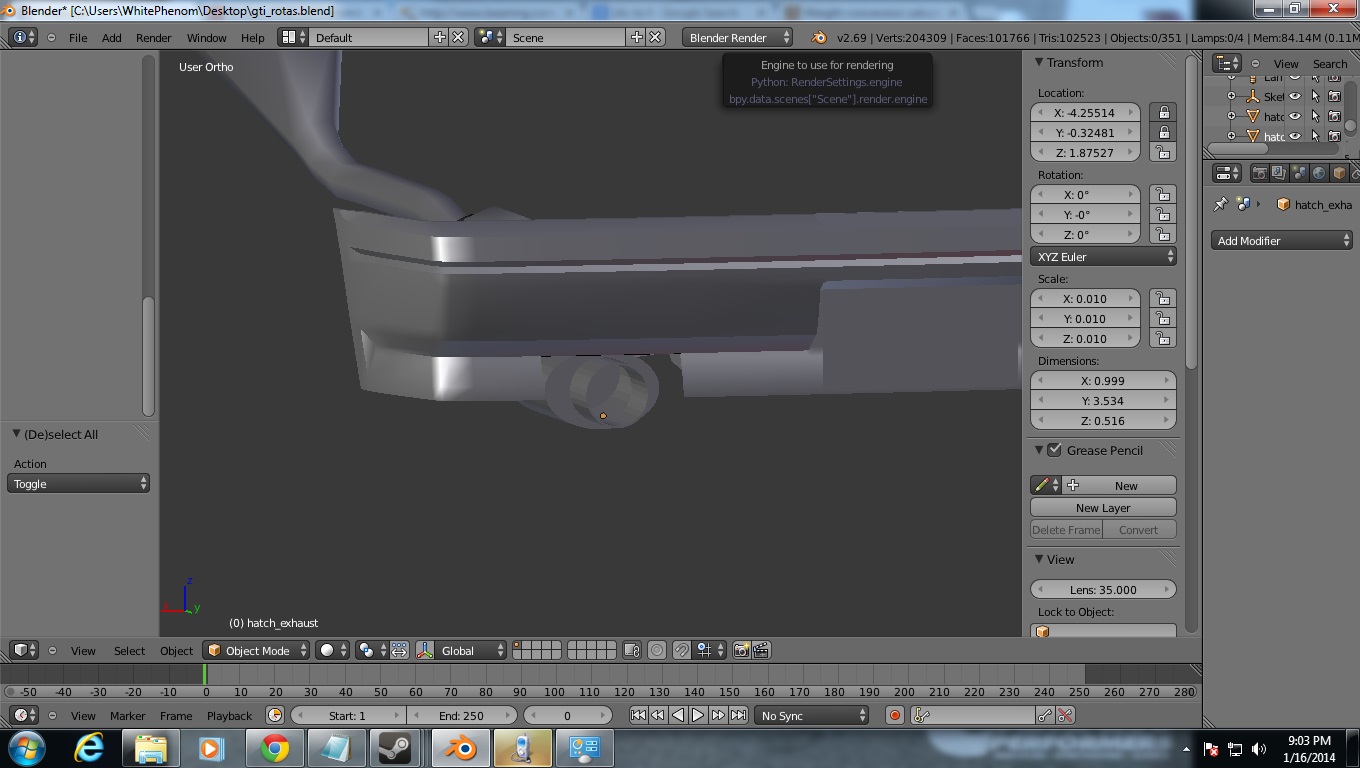Open Outliner editor type selector

(x=1227, y=63)
